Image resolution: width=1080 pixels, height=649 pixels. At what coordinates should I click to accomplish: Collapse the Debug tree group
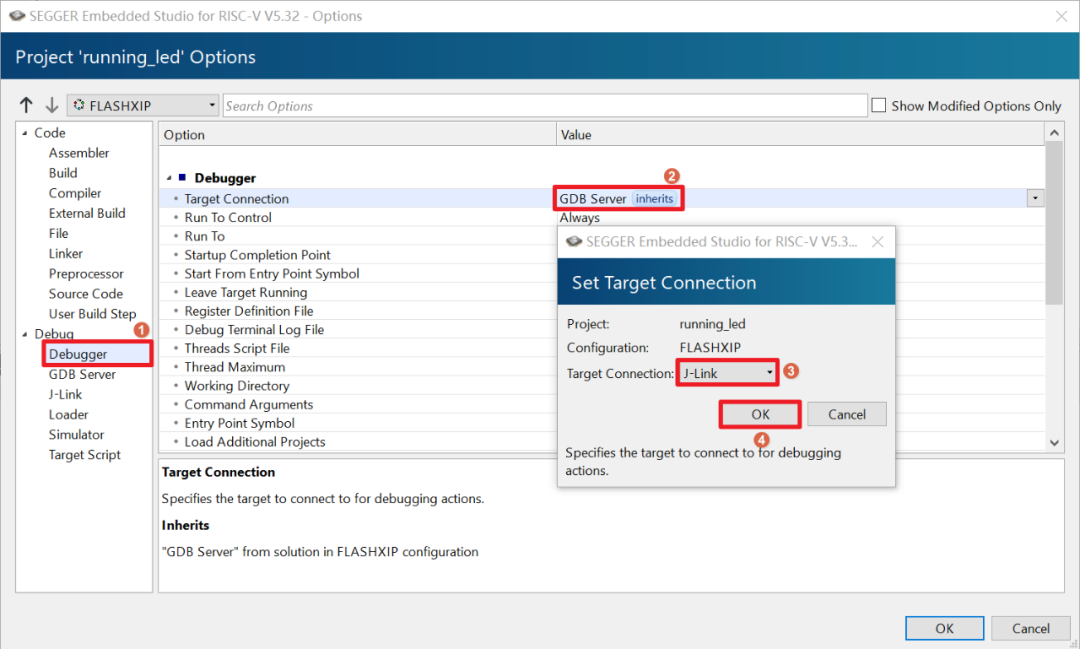point(25,334)
